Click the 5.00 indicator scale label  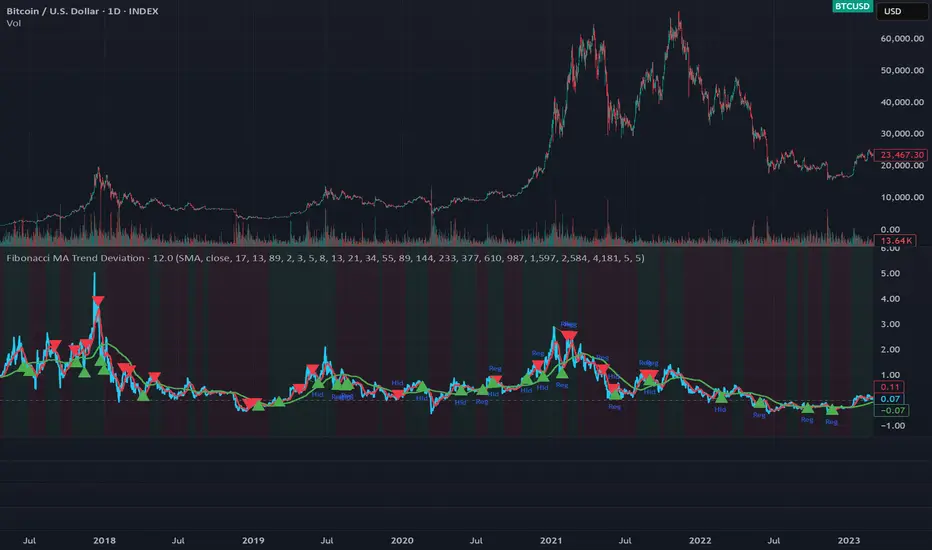(890, 274)
